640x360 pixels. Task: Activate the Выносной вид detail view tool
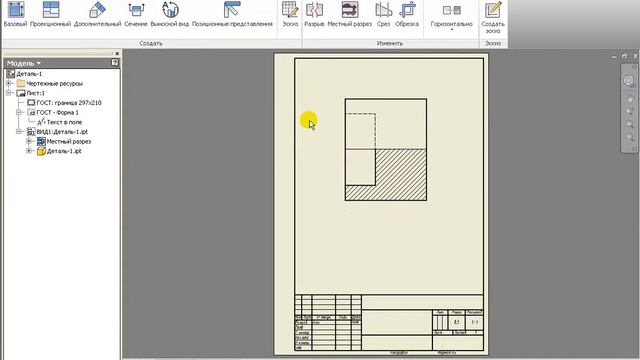[x=170, y=14]
